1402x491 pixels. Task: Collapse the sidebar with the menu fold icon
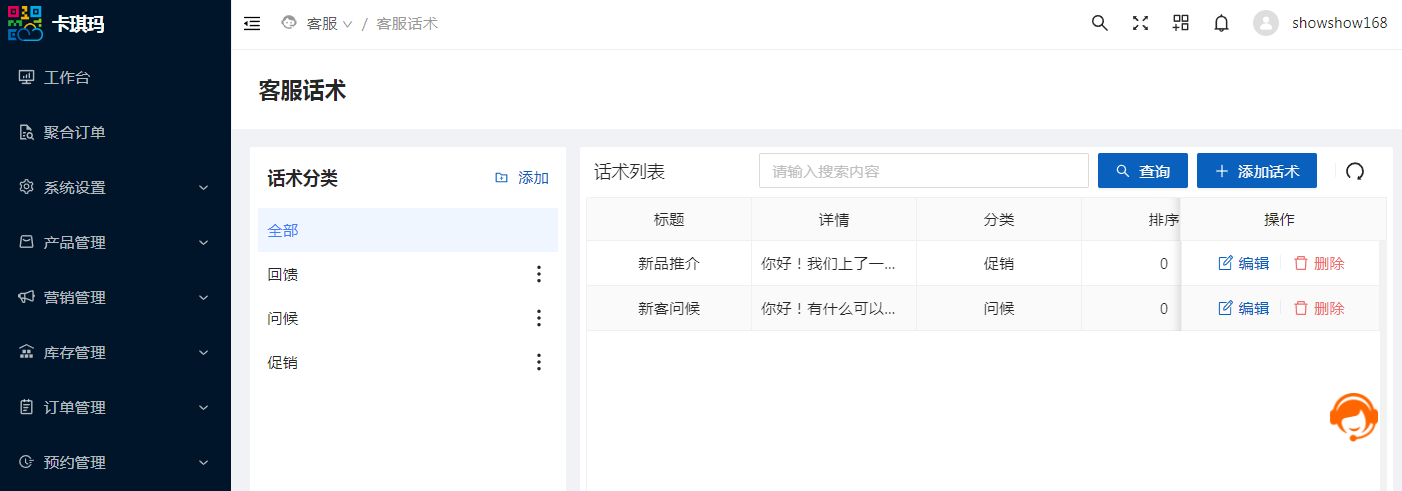[252, 24]
